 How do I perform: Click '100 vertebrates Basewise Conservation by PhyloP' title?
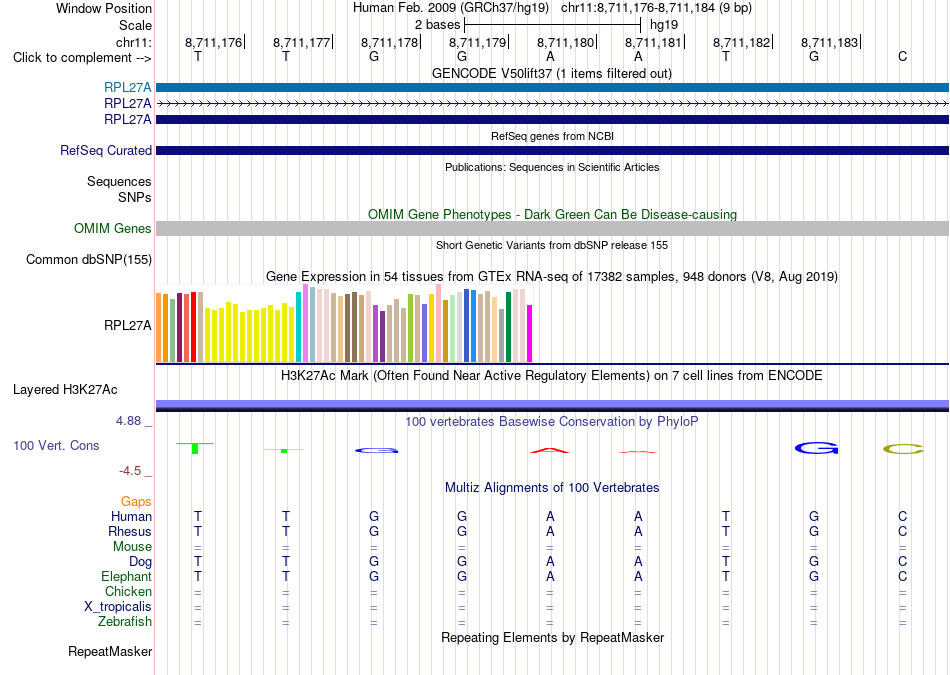pyautogui.click(x=552, y=421)
